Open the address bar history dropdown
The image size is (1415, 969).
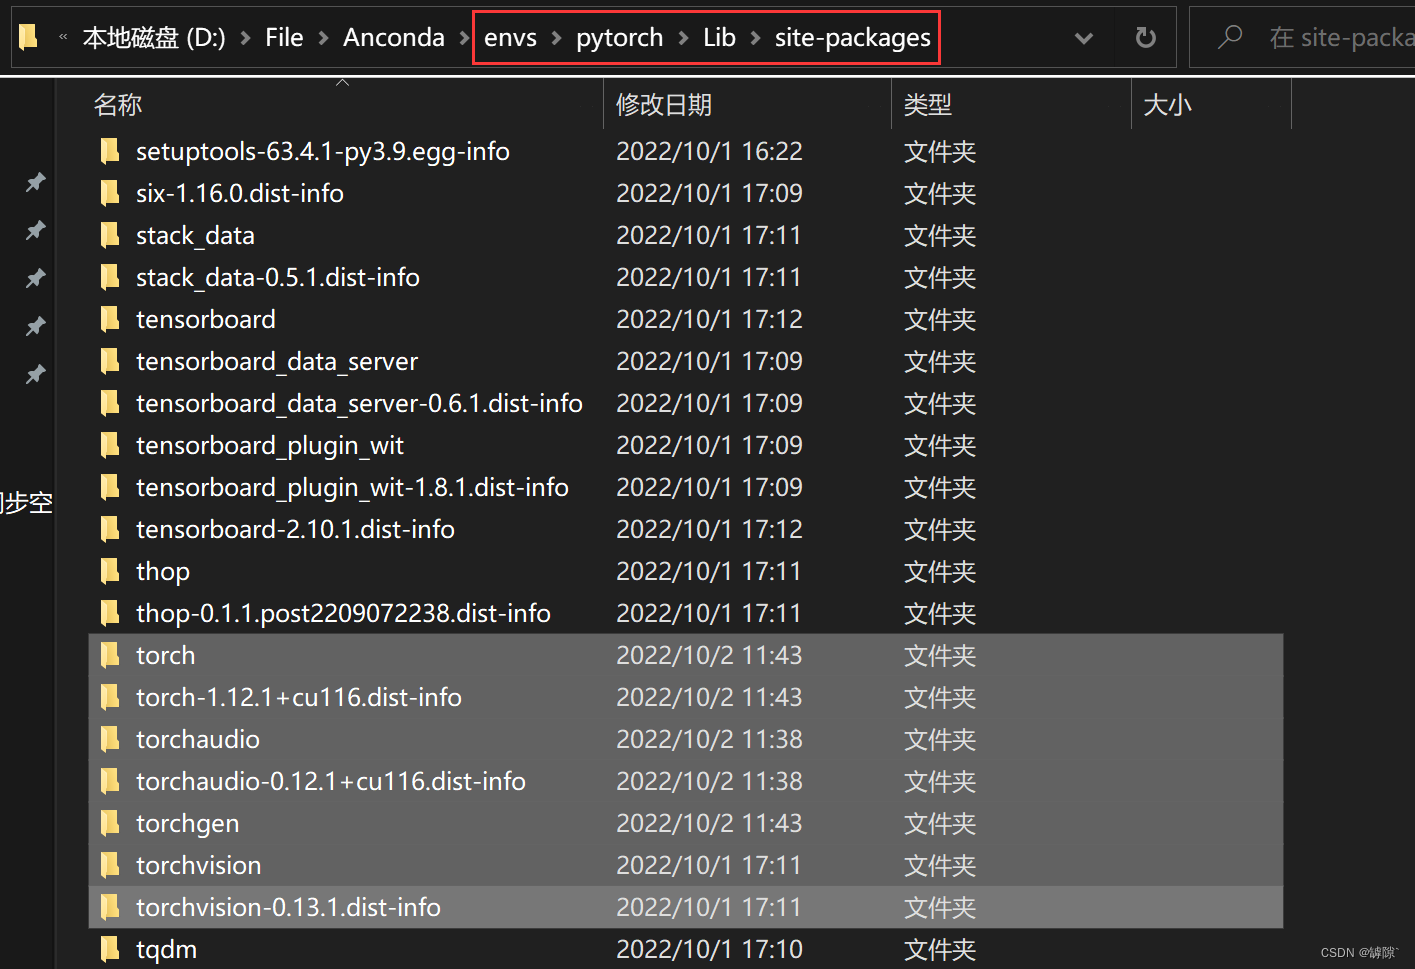coord(1083,38)
